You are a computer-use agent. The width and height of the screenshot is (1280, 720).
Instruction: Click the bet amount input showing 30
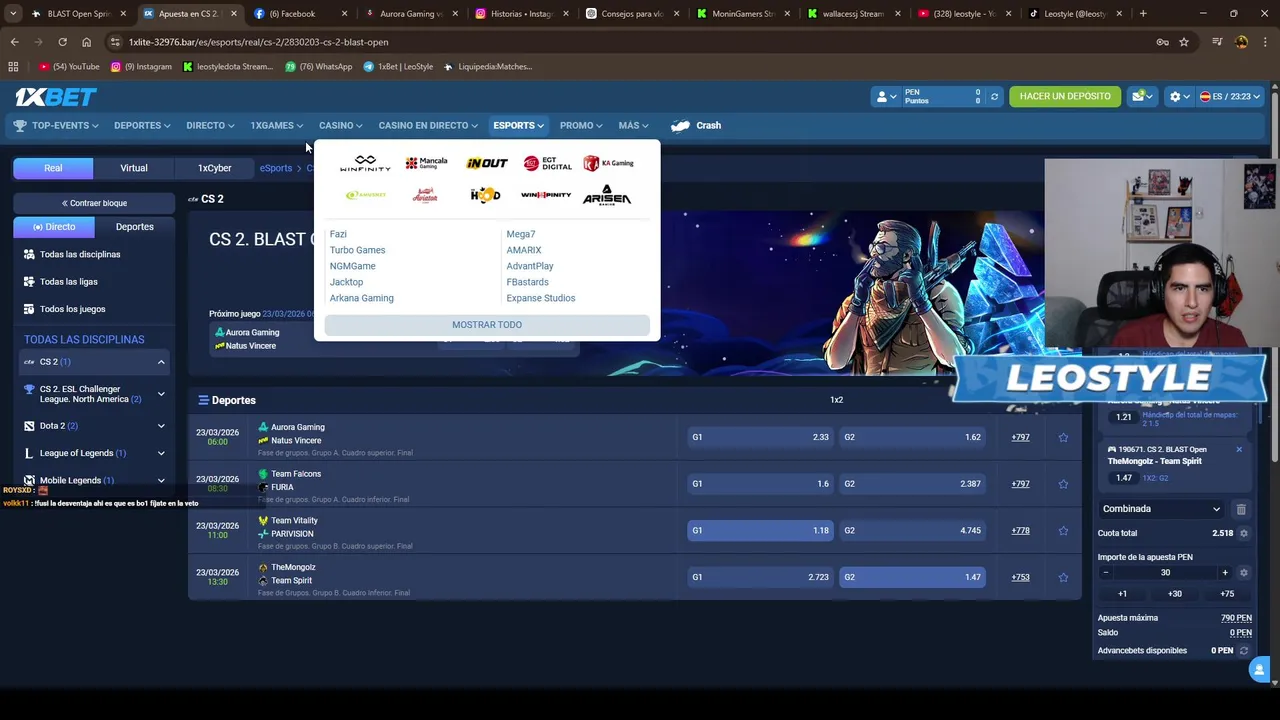(x=1165, y=573)
